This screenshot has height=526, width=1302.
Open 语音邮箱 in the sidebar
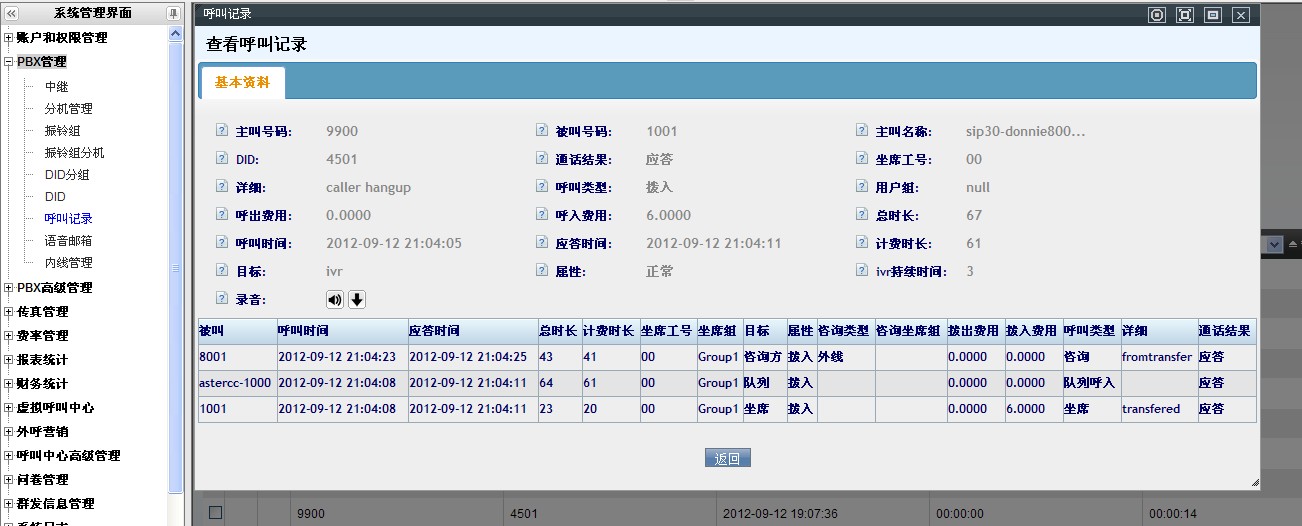tap(68, 241)
